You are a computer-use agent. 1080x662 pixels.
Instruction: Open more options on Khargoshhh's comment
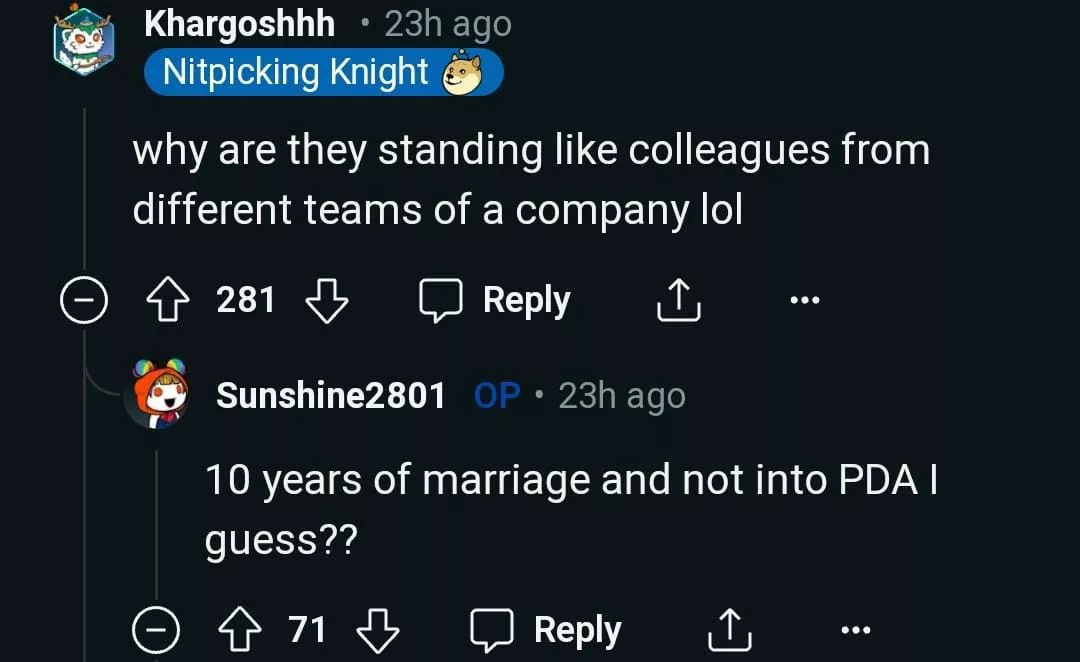803,300
